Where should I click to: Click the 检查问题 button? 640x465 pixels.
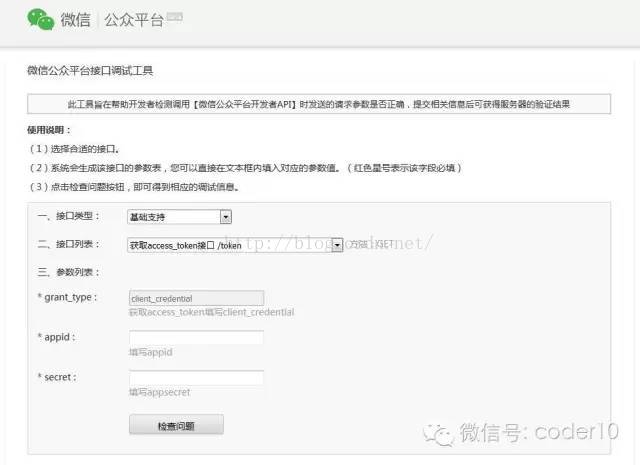pos(176,425)
